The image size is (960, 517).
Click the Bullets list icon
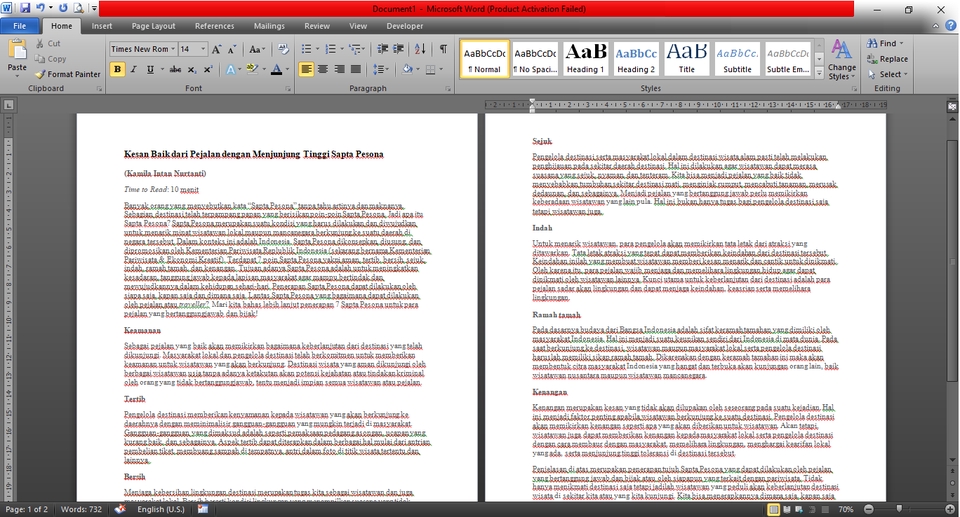(x=307, y=49)
